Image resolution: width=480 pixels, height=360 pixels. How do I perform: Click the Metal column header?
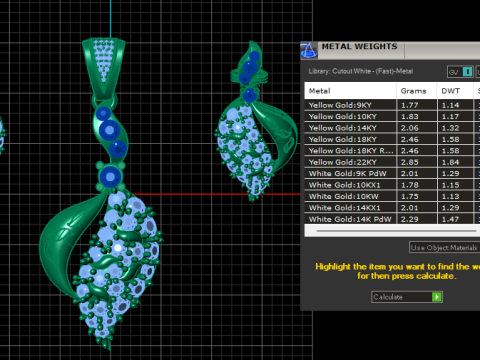pos(350,91)
